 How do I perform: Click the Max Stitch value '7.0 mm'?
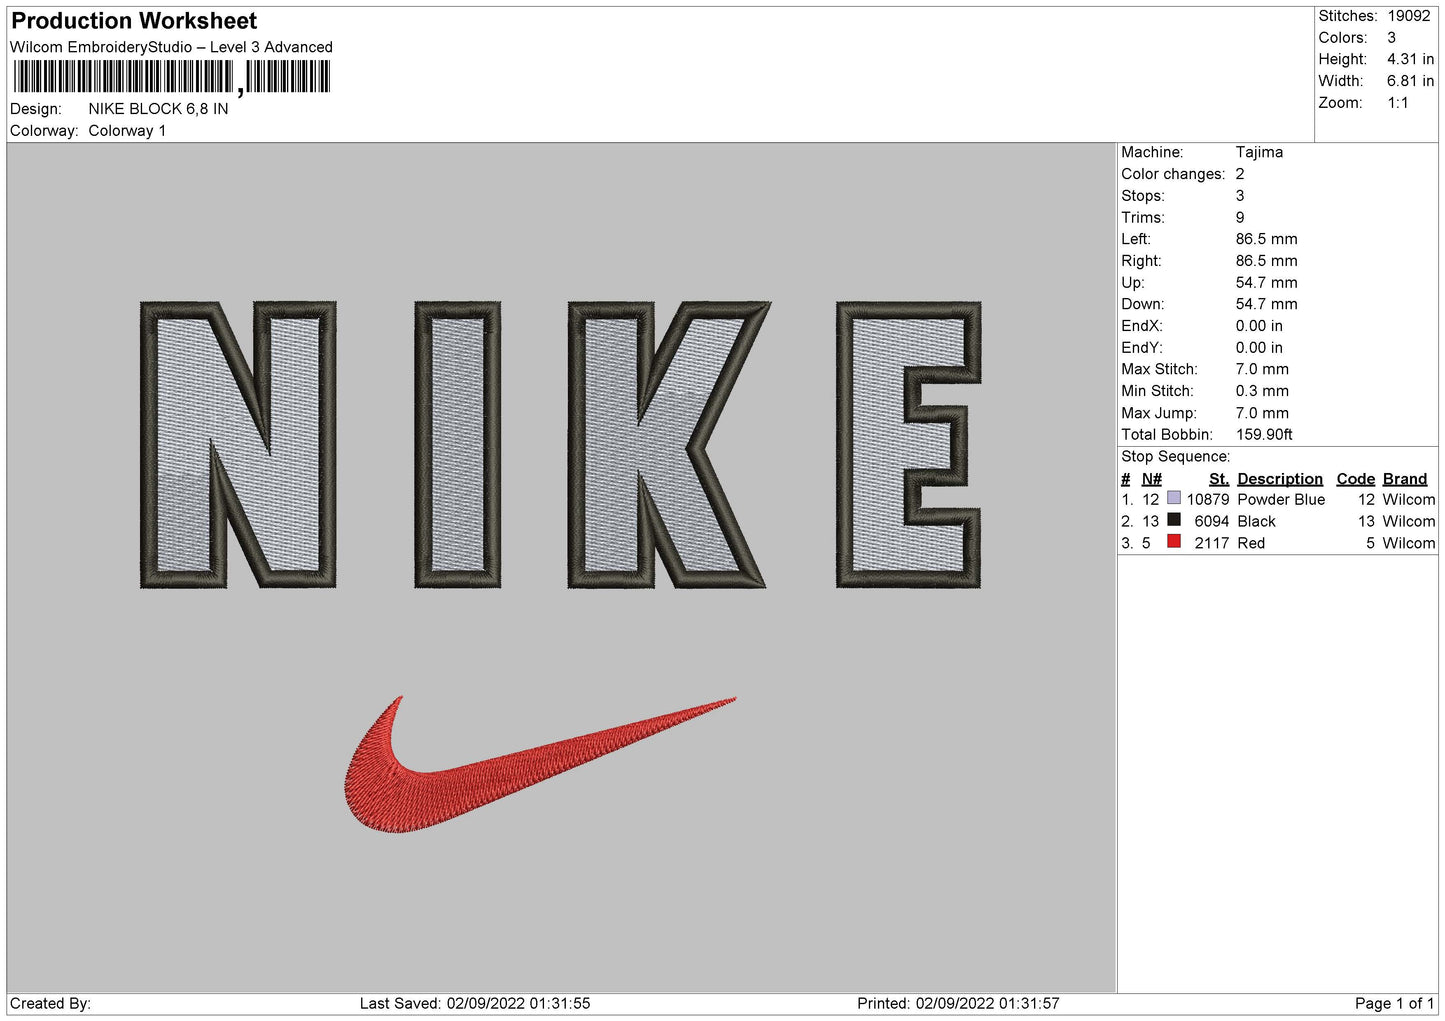1262,369
